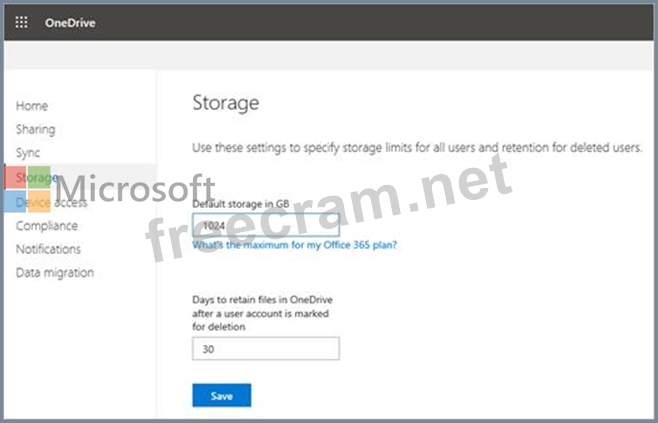Select Sync in the left navigation
The image size is (658, 423).
28,153
